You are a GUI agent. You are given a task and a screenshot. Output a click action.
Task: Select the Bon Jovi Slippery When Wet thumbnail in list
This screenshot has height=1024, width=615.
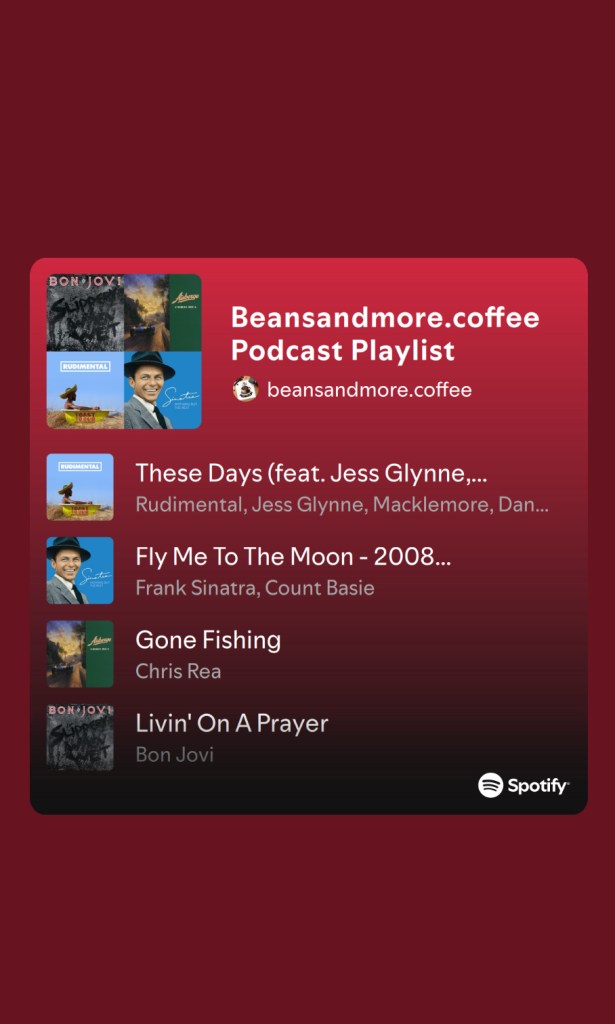coord(80,738)
